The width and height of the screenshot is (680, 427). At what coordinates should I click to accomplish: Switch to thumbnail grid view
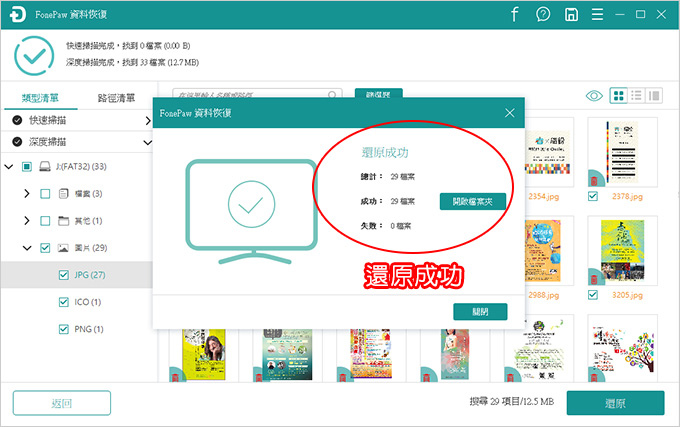coord(618,95)
